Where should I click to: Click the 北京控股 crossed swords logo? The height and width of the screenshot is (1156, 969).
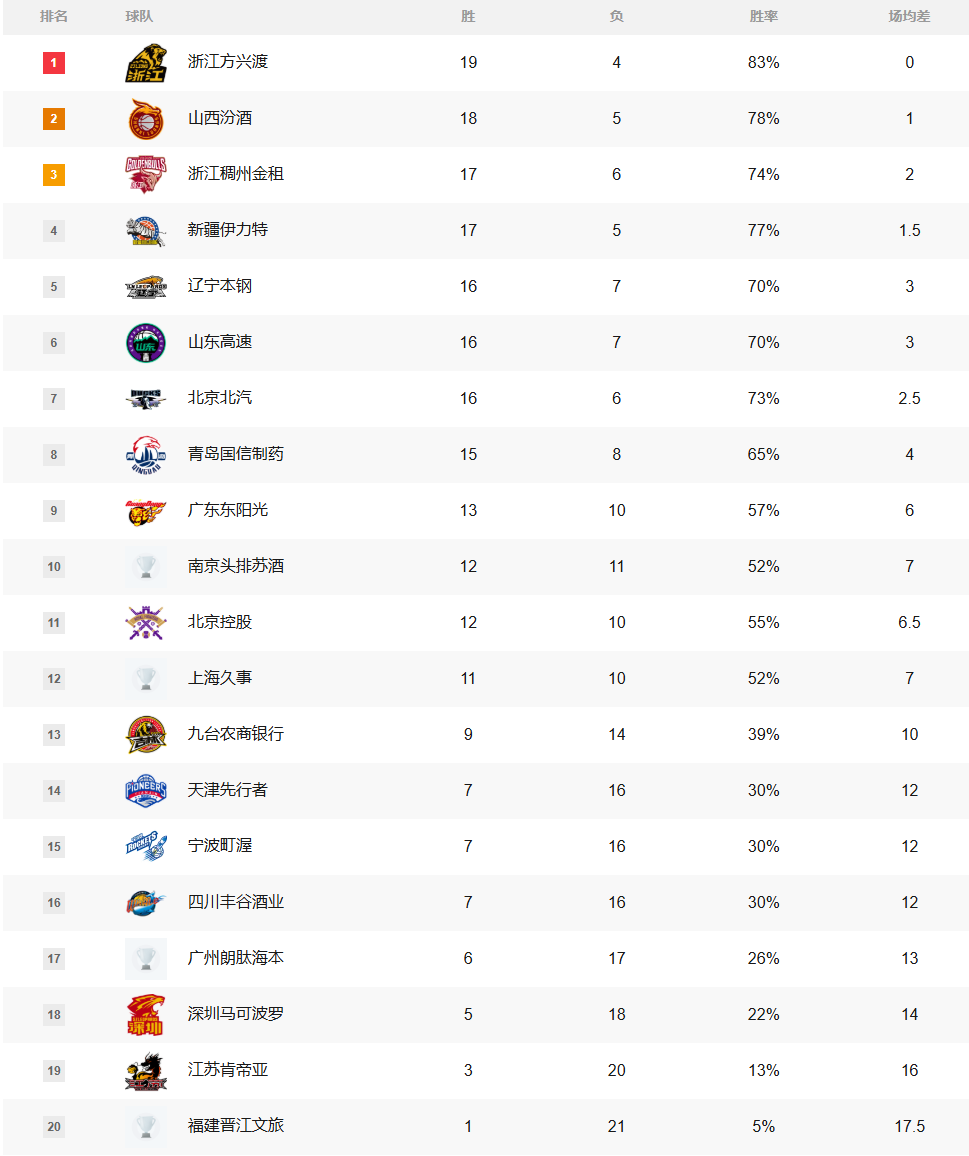point(146,623)
